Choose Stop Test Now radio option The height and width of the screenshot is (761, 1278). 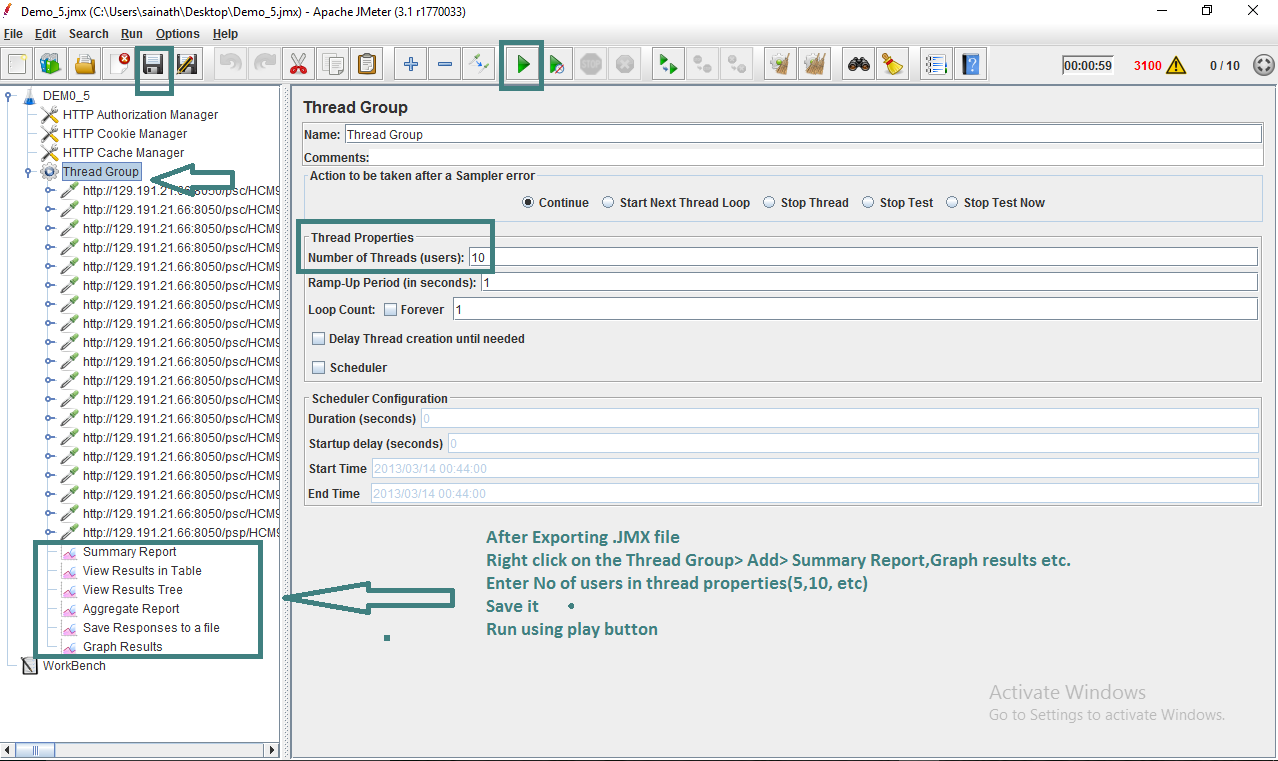coord(952,202)
